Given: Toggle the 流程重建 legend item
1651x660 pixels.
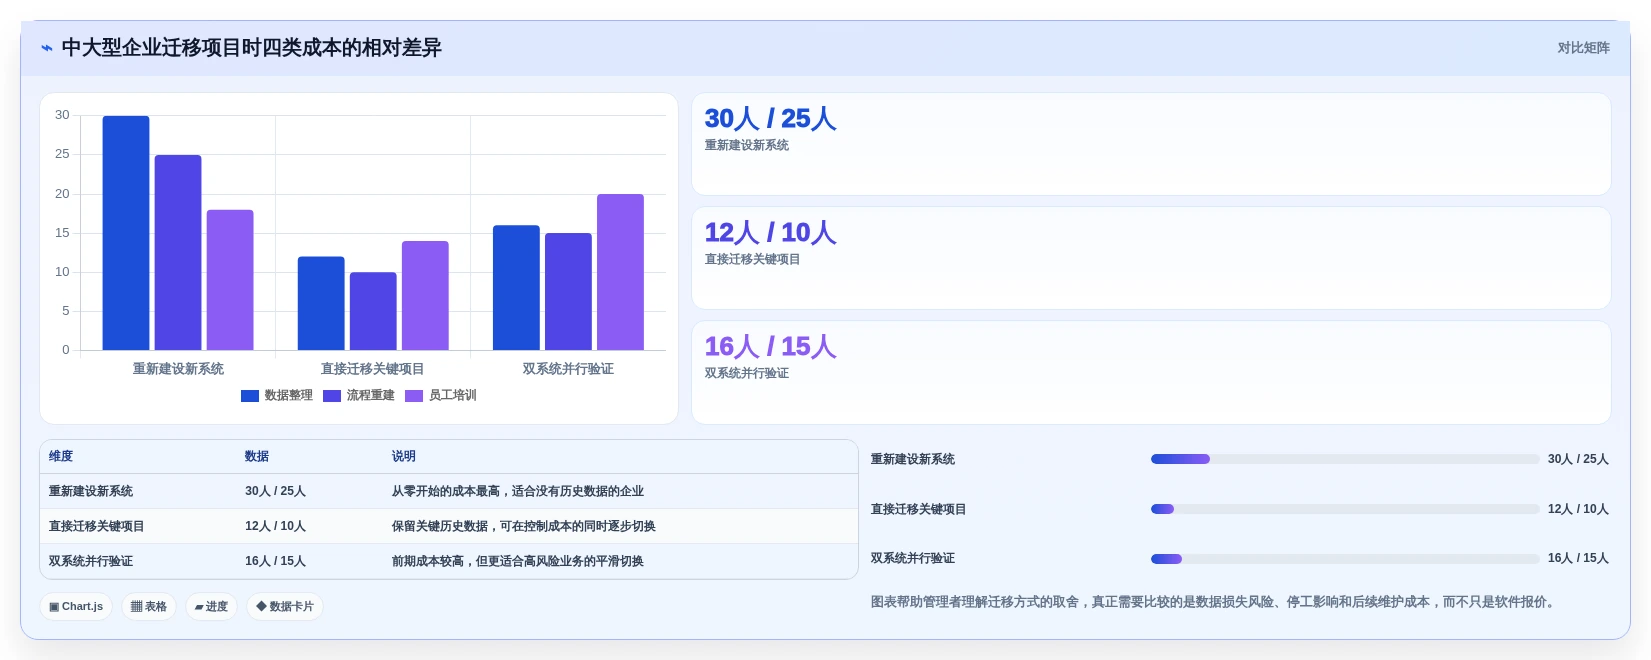Looking at the screenshot, I should click(x=359, y=396).
